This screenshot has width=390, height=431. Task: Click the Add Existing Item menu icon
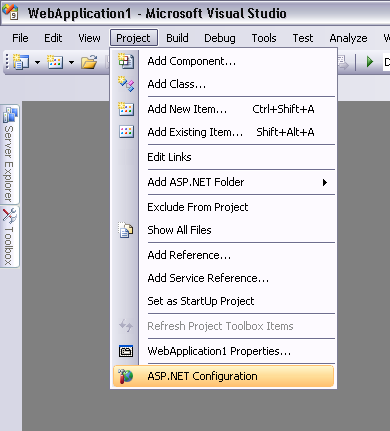coord(126,132)
